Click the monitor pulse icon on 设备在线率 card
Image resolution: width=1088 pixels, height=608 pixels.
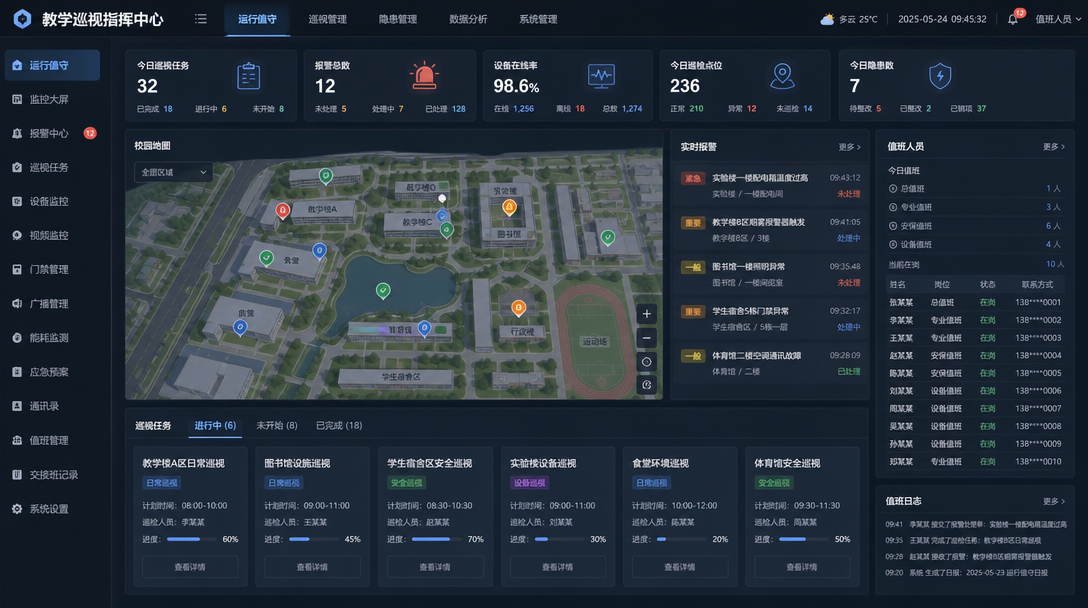tap(602, 76)
